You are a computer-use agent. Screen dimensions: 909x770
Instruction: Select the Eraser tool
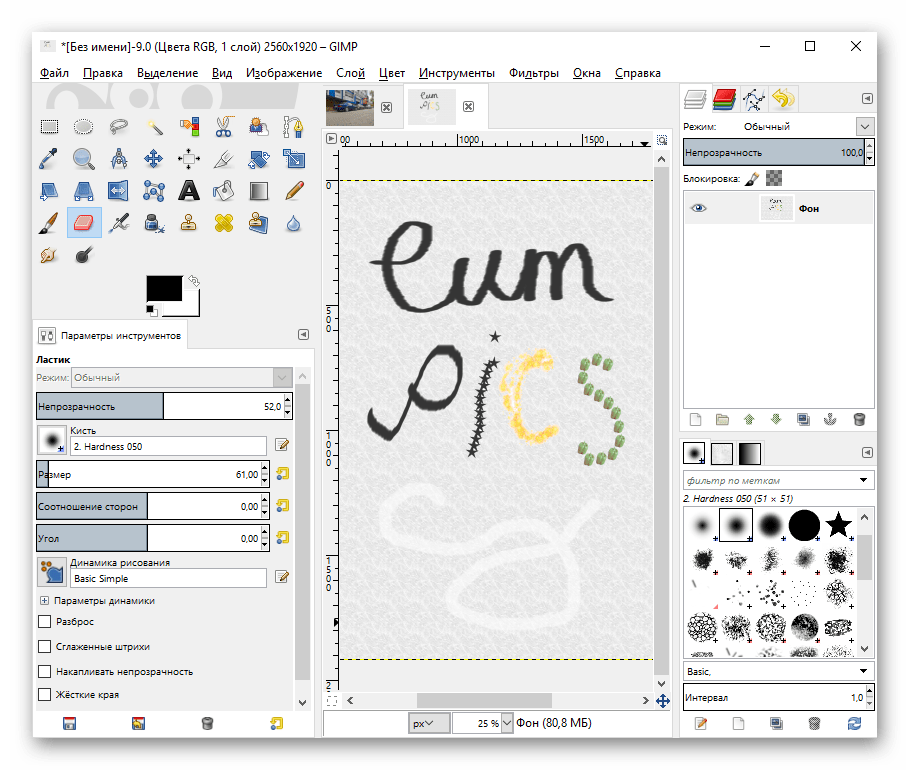click(84, 223)
